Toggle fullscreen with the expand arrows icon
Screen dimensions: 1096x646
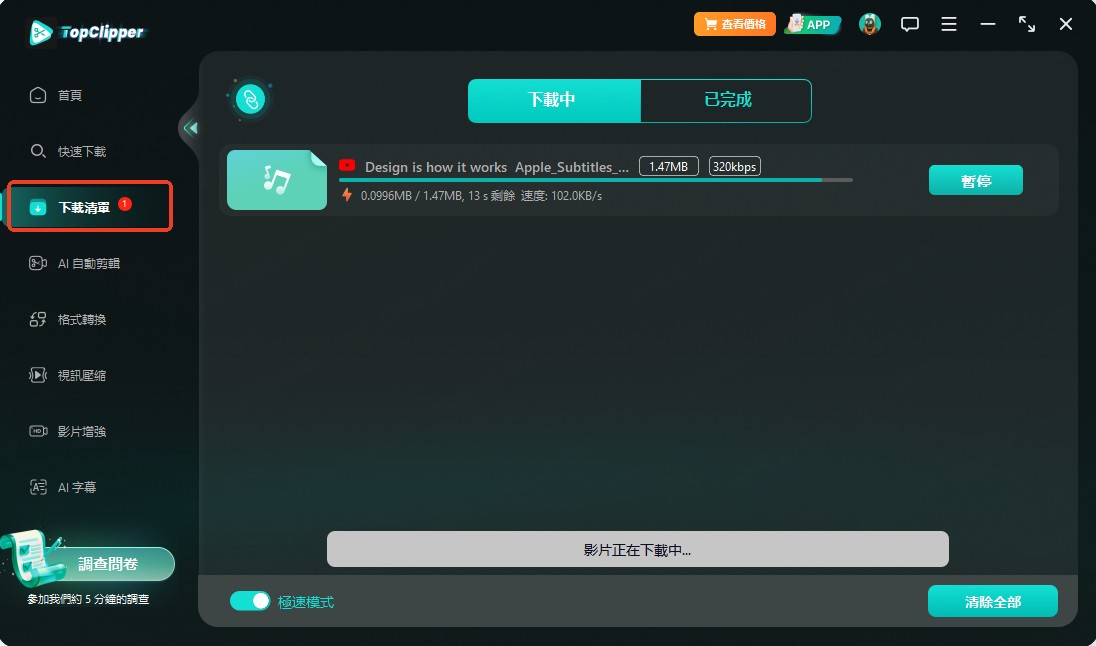(1027, 24)
